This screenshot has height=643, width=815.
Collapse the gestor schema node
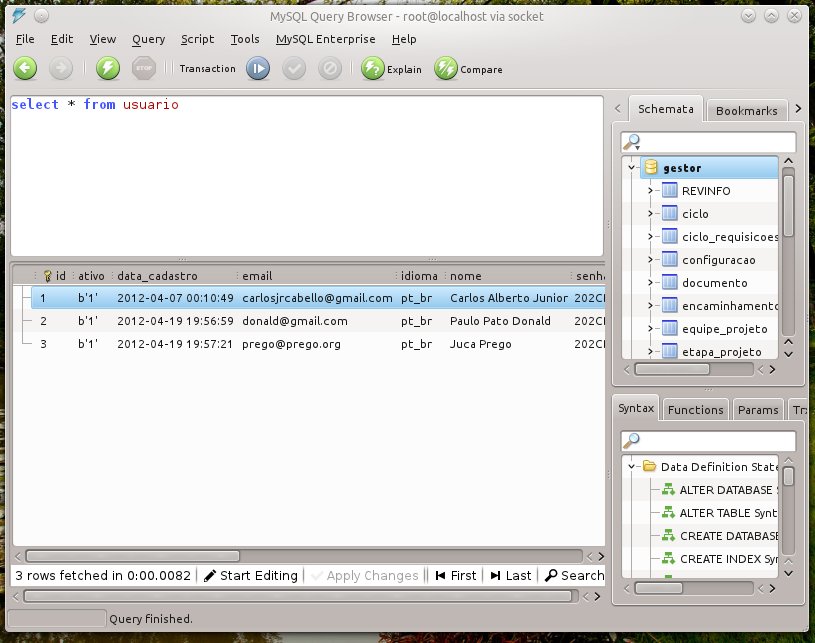(x=632, y=167)
